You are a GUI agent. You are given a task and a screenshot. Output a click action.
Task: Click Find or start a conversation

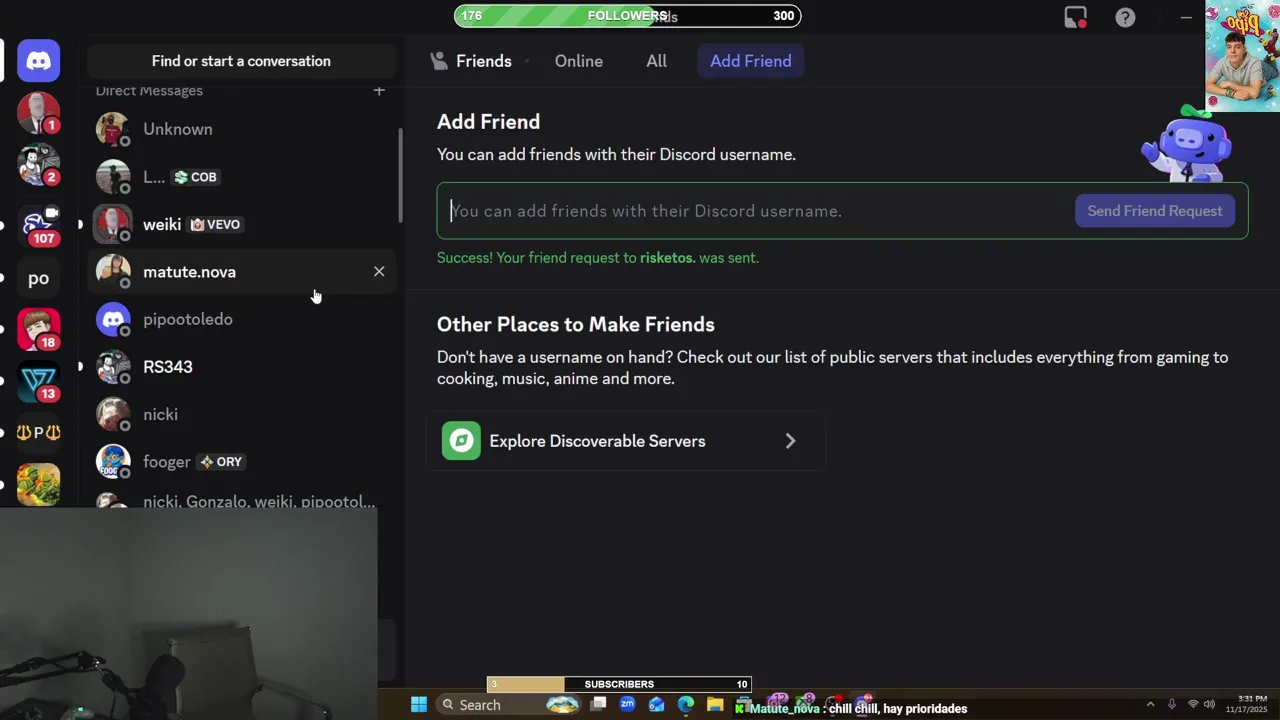point(241,61)
